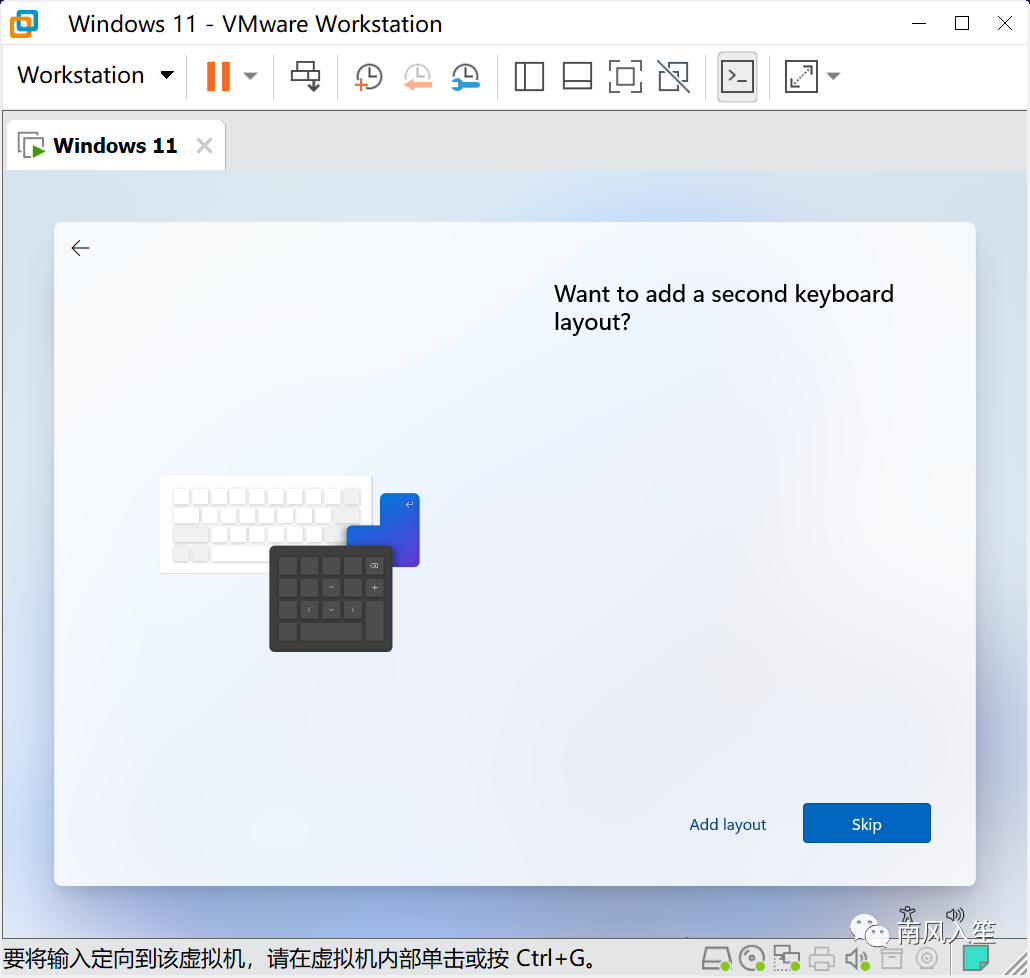The height and width of the screenshot is (978, 1030).
Task: Revert to the previous snapshot
Action: pyautogui.click(x=417, y=76)
